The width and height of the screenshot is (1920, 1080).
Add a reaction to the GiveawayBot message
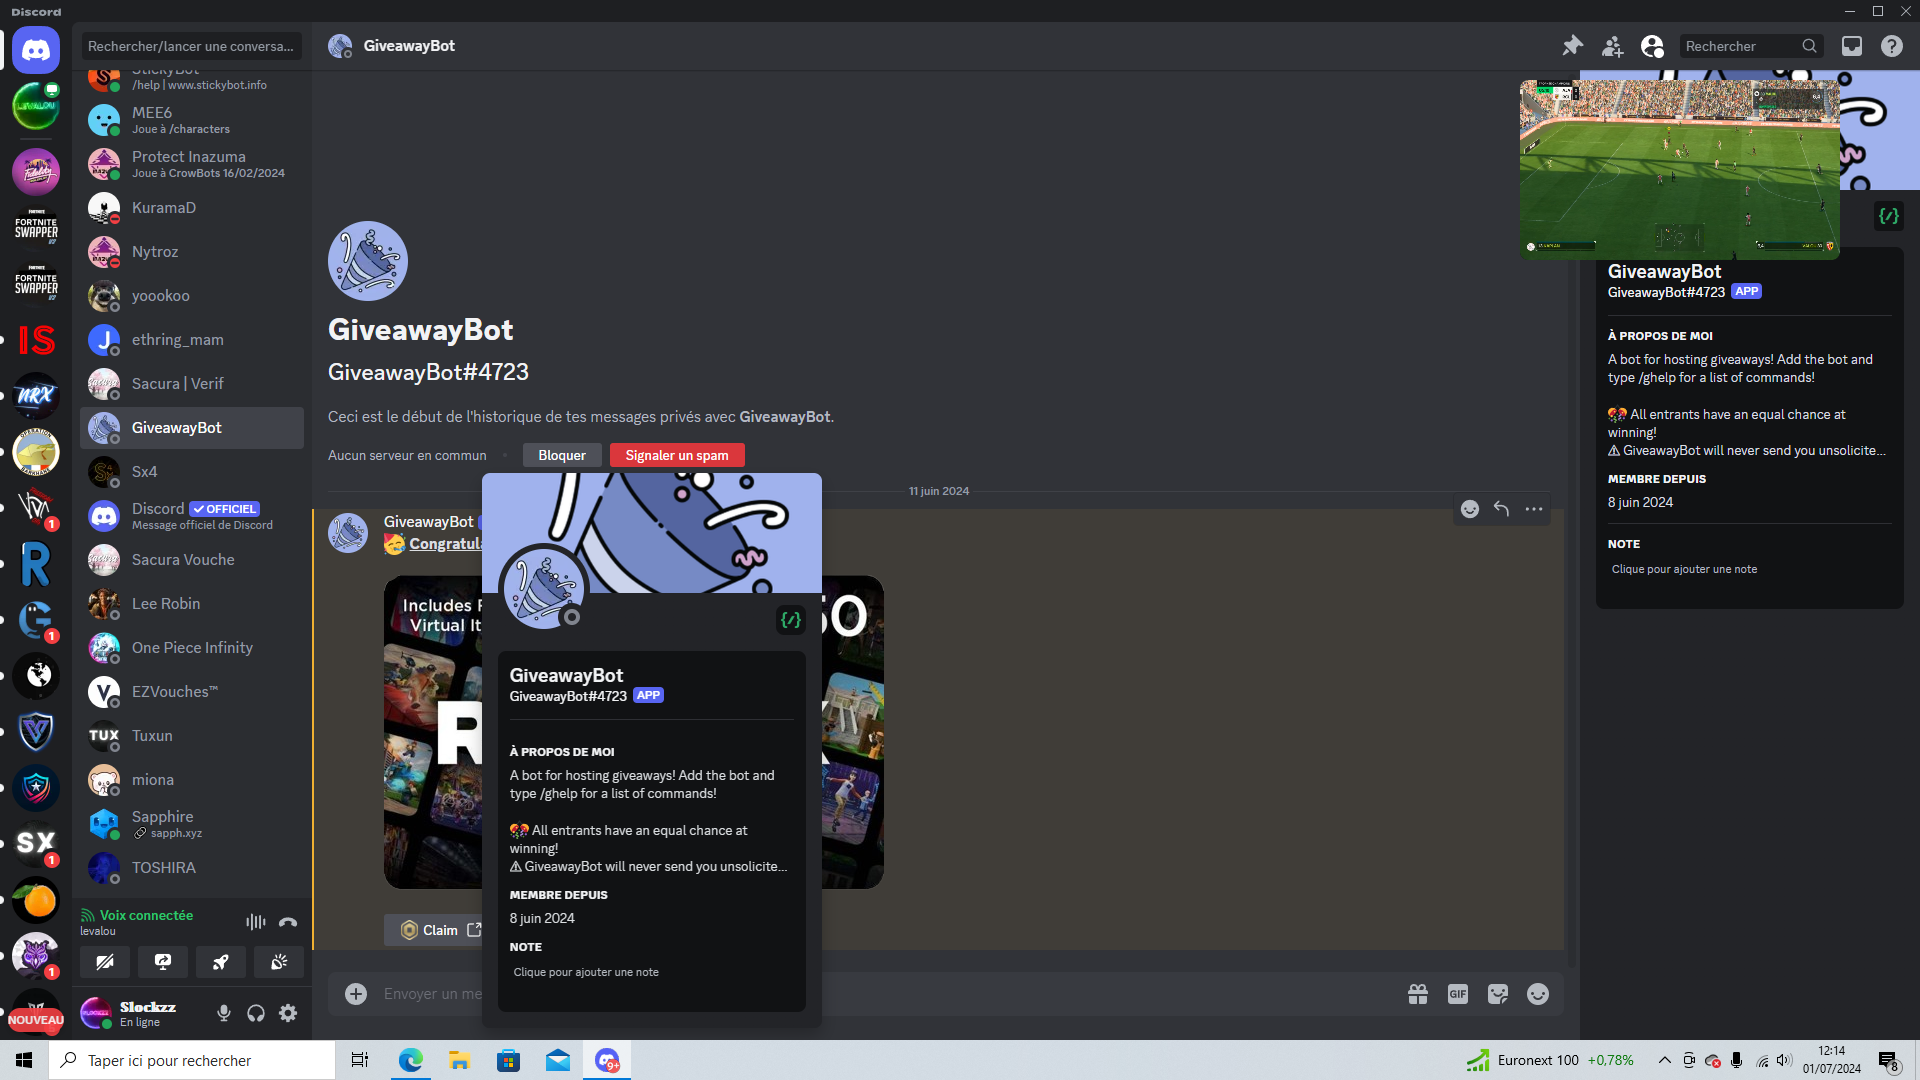pyautogui.click(x=1470, y=509)
